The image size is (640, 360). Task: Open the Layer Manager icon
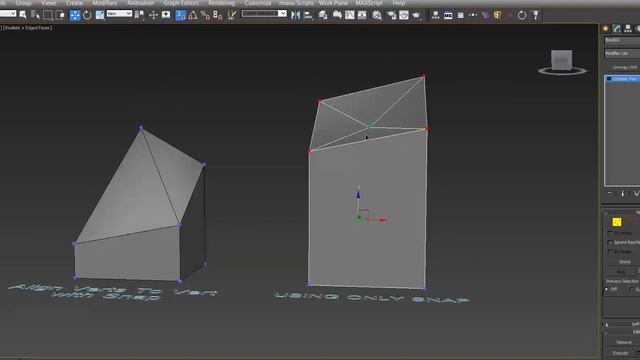point(323,15)
